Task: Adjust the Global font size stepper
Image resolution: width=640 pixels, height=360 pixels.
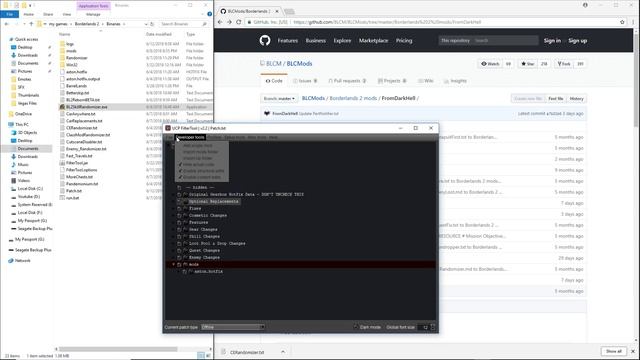Action: point(433,327)
